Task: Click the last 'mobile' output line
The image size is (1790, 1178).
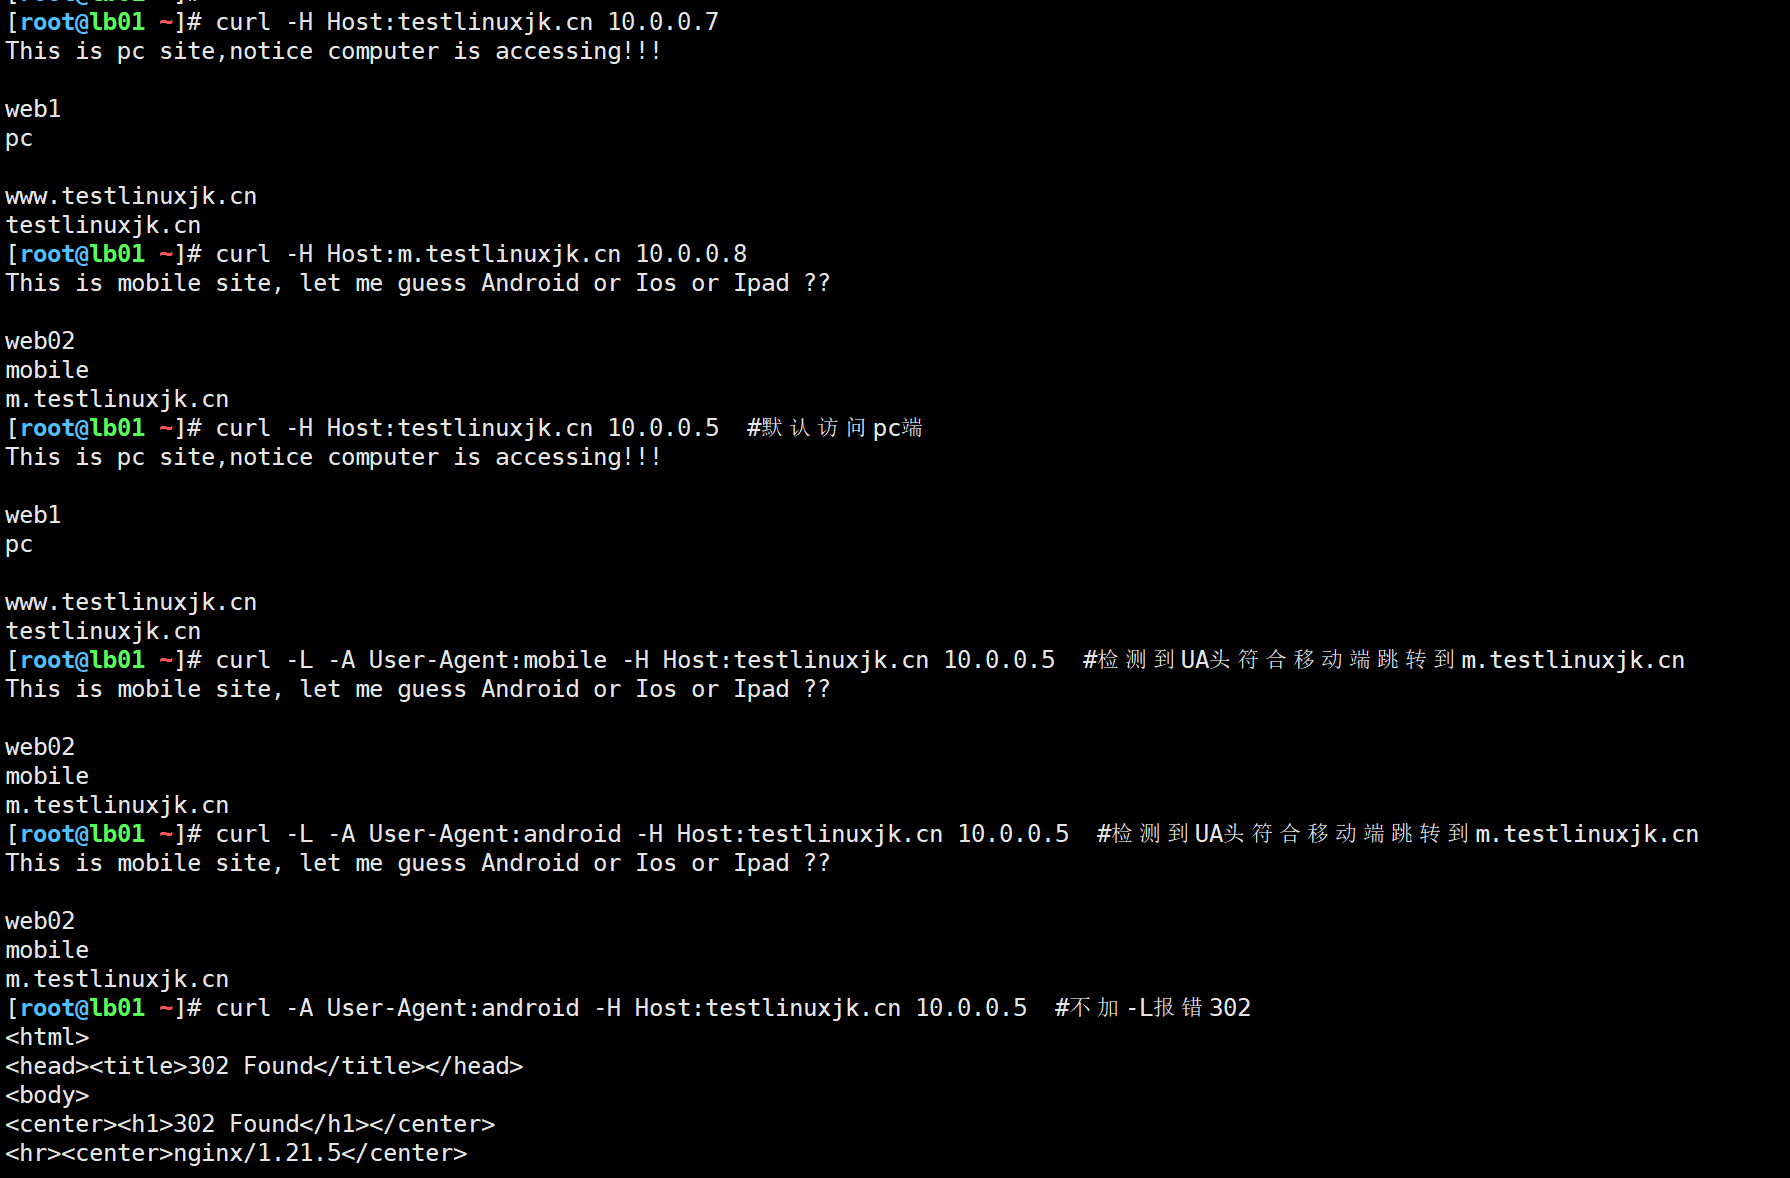Action: pyautogui.click(x=47, y=950)
